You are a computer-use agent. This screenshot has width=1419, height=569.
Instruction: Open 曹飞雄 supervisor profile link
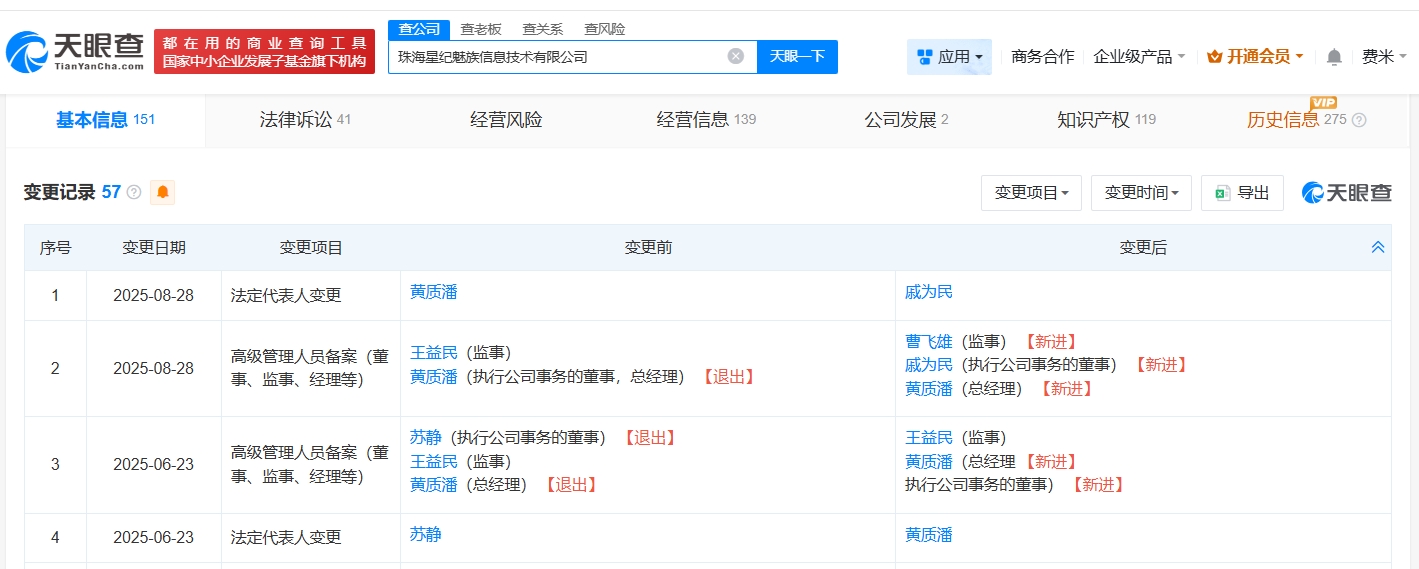(x=929, y=341)
